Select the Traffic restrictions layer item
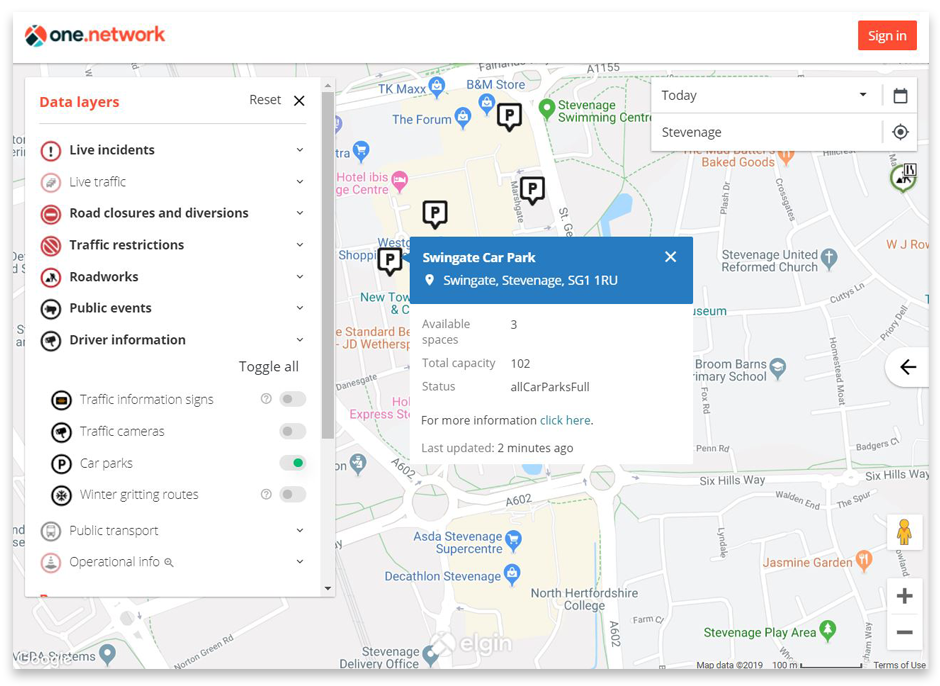The image size is (940, 686). click(126, 245)
